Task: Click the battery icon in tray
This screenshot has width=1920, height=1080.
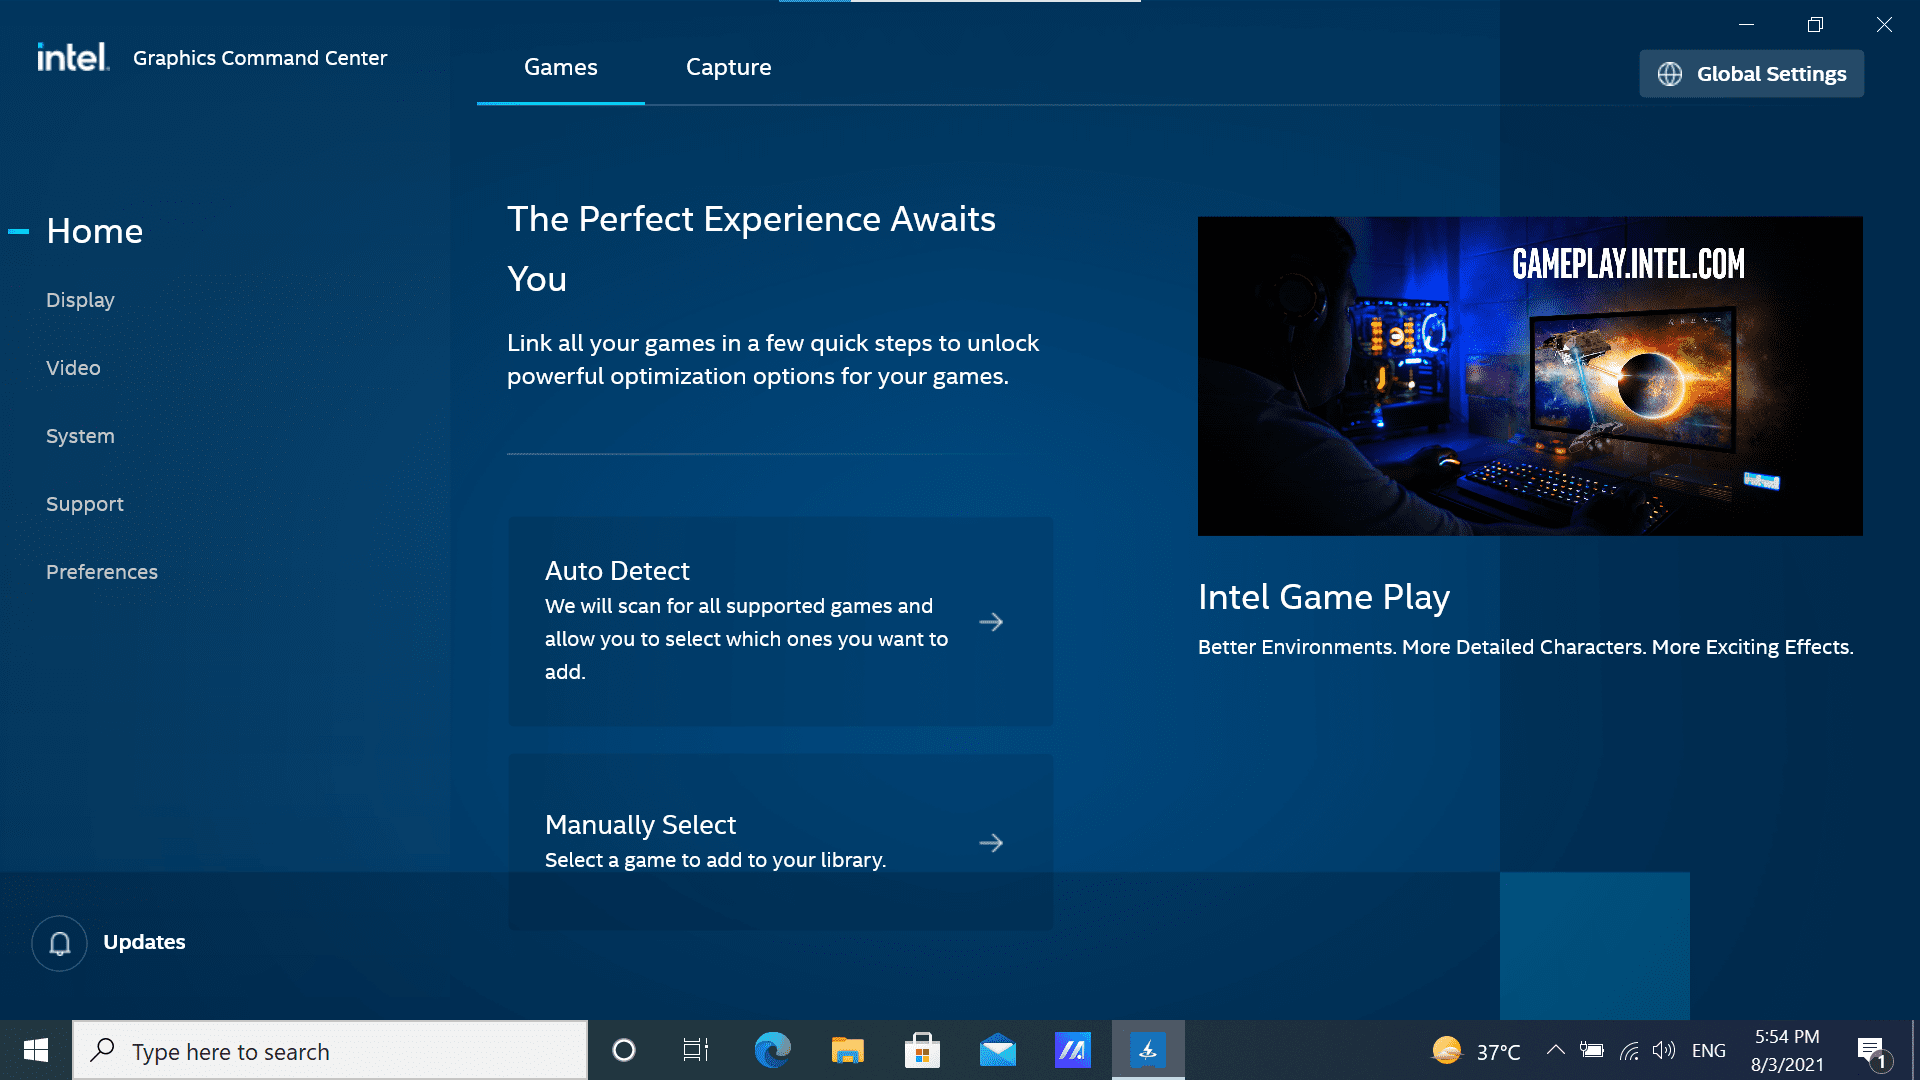Action: (1592, 1050)
